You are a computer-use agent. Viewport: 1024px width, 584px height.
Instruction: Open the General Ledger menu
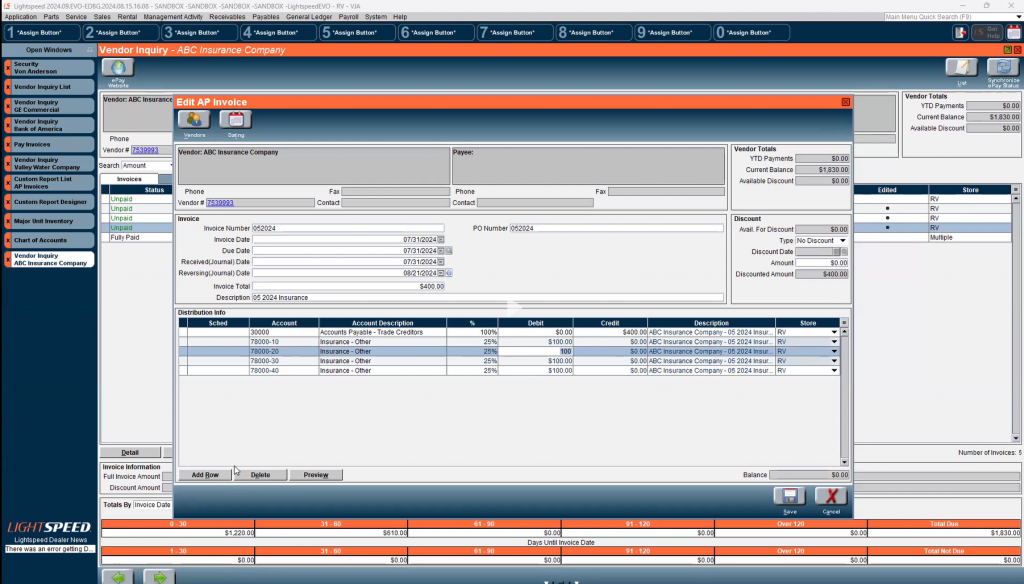[x=309, y=17]
